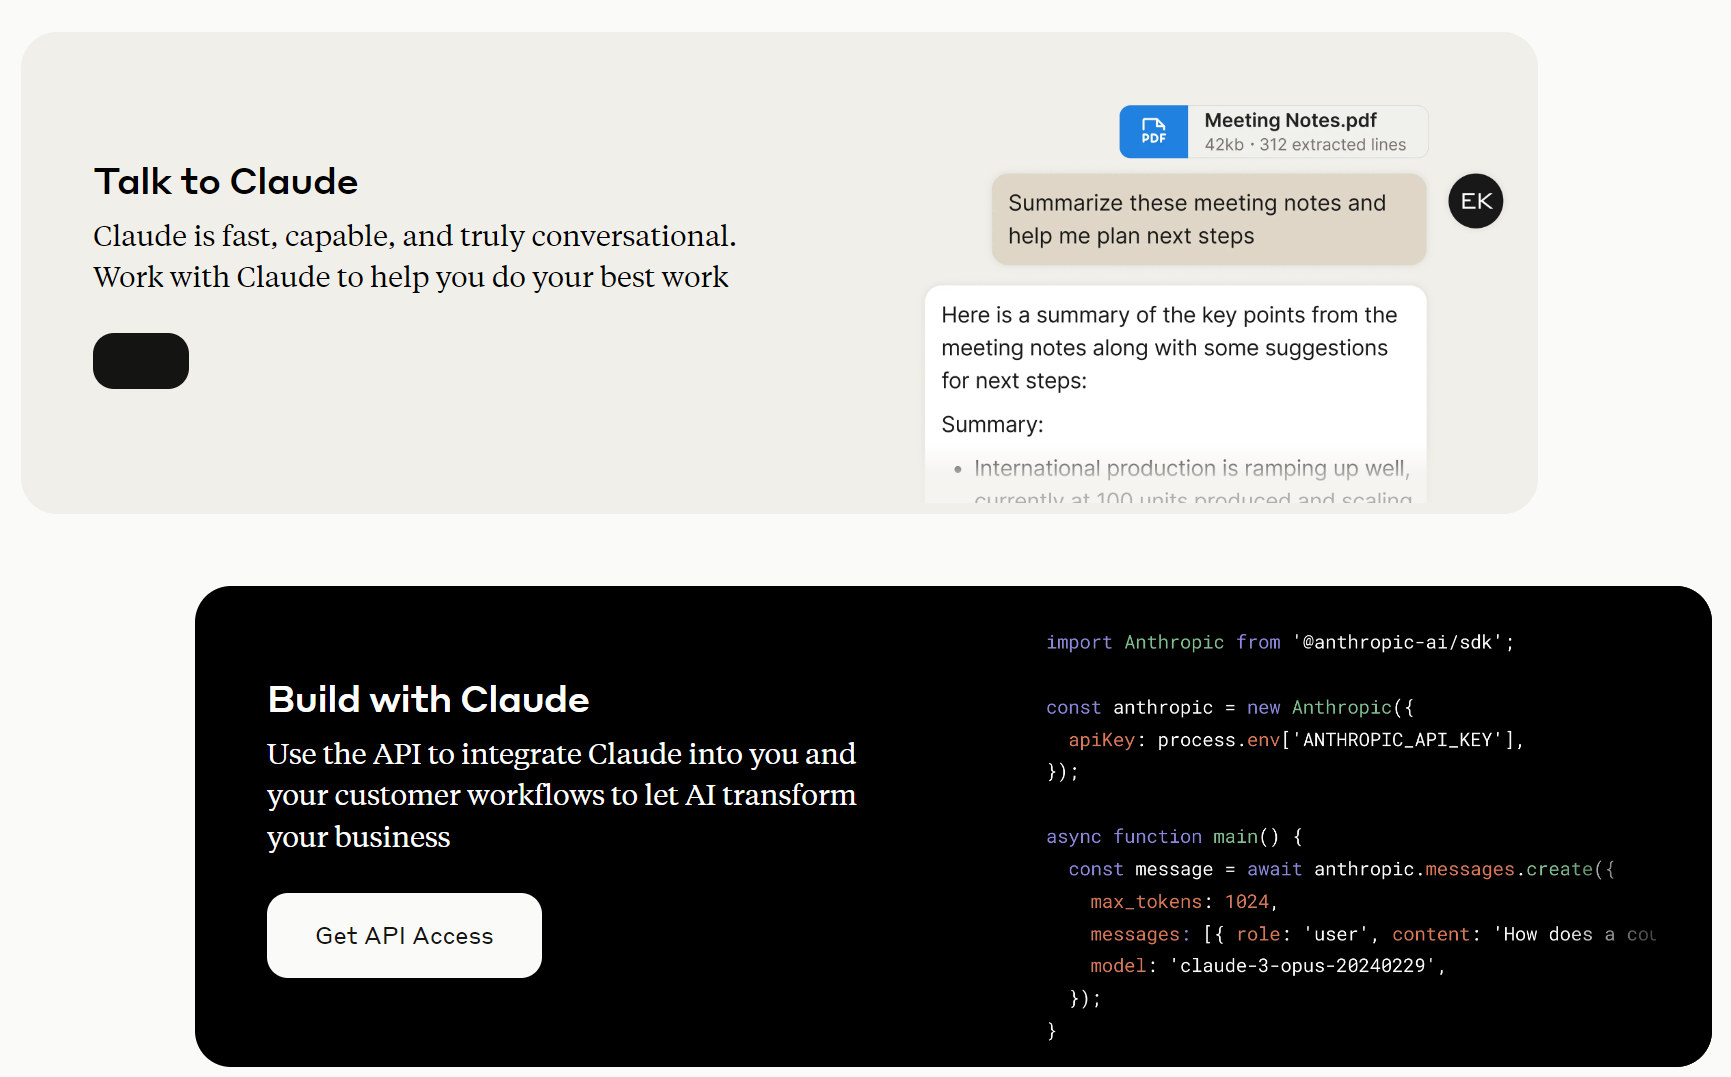Click the 'messages: [{ role: user' code line
The width and height of the screenshot is (1731, 1077).
click(1373, 934)
